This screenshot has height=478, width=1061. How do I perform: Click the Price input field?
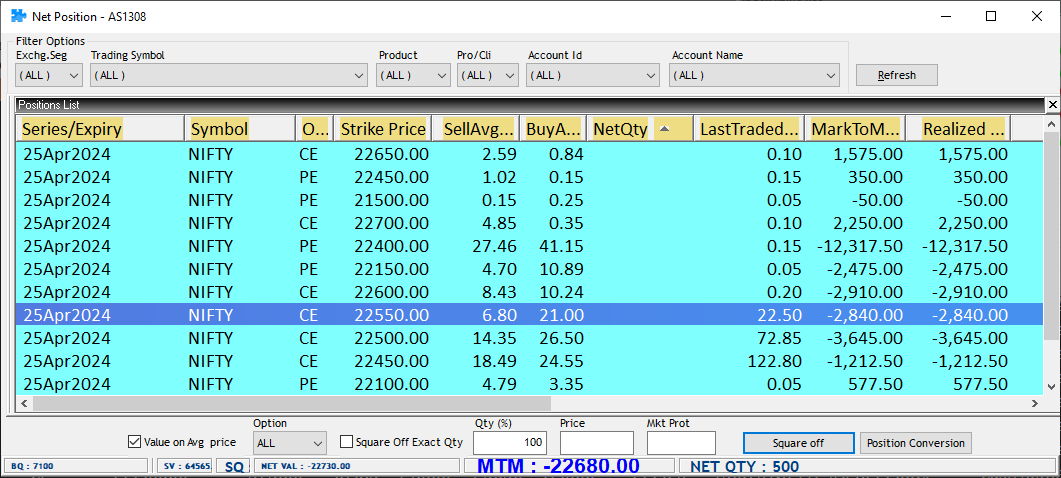597,443
